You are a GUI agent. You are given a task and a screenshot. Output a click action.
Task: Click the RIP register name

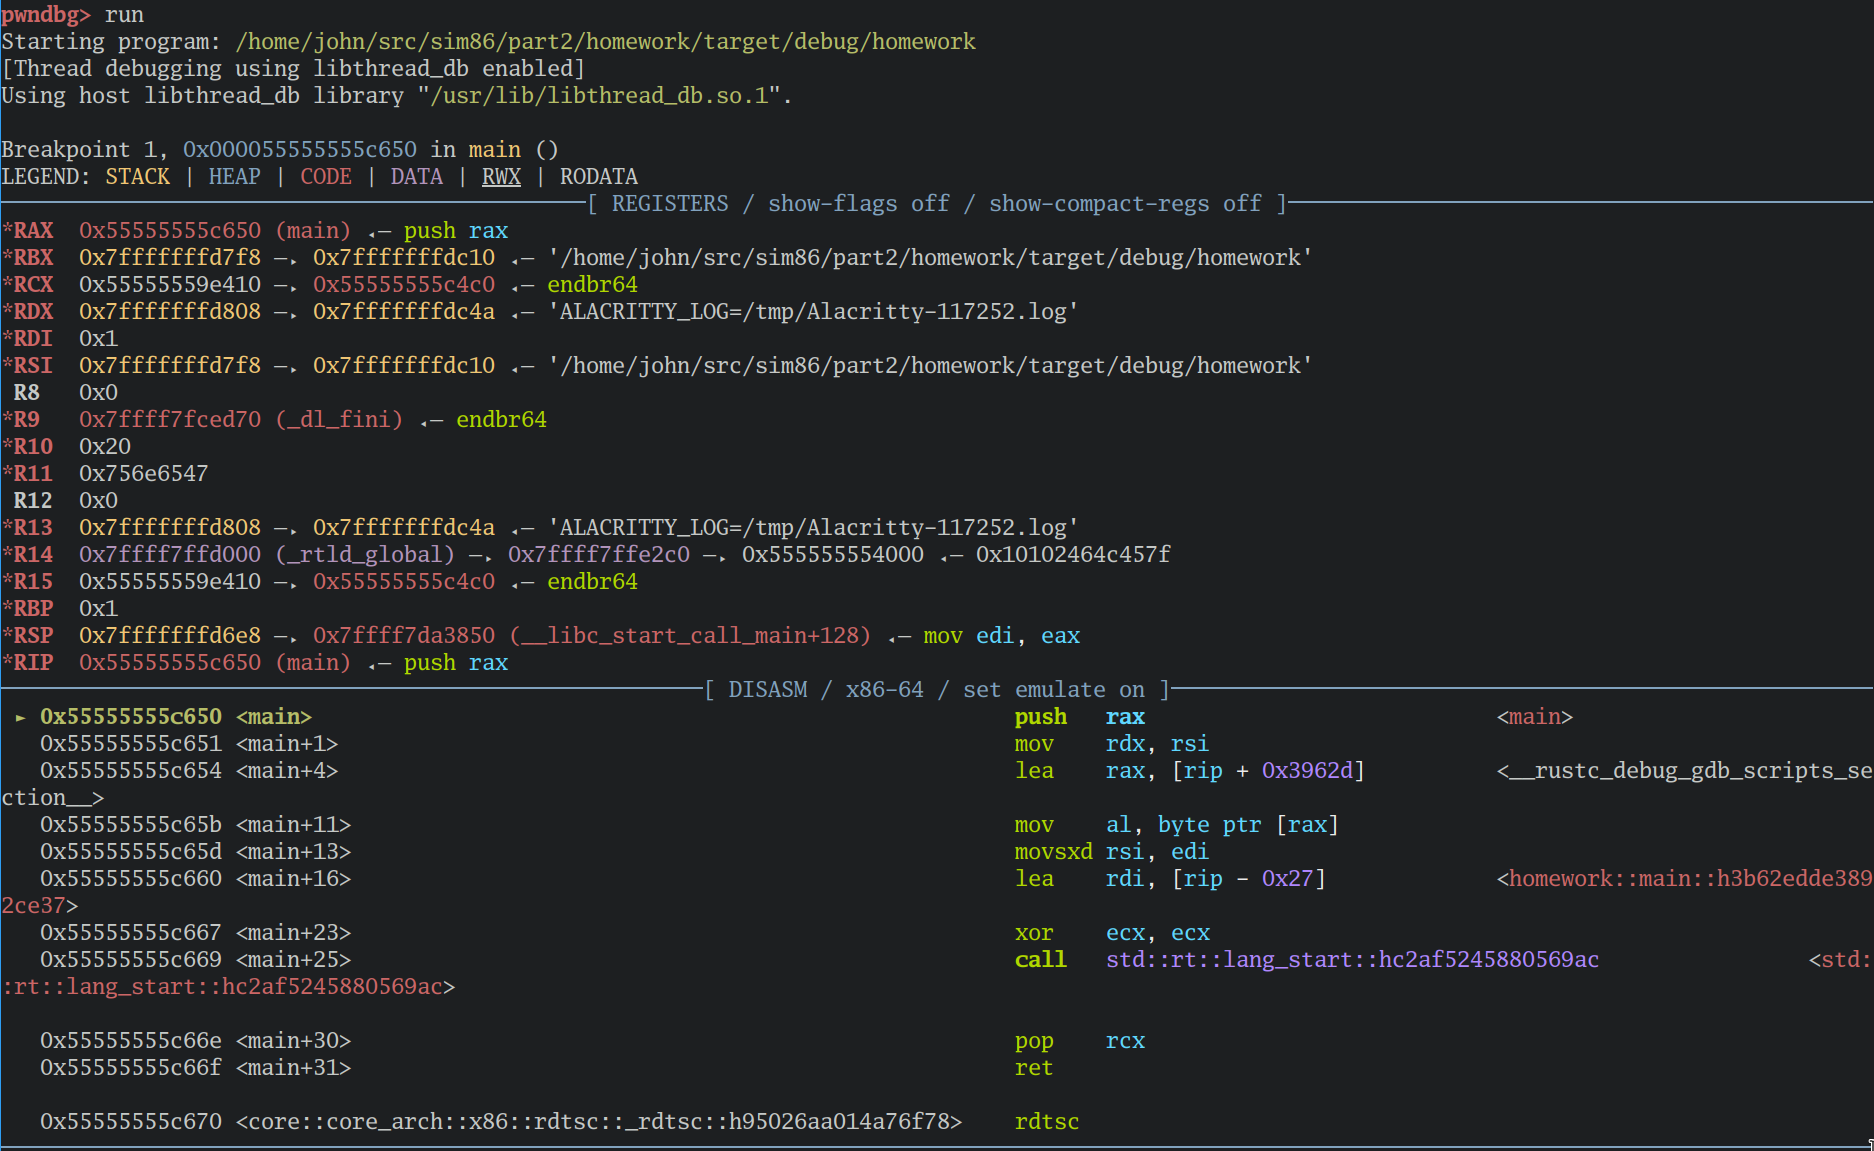tap(33, 662)
